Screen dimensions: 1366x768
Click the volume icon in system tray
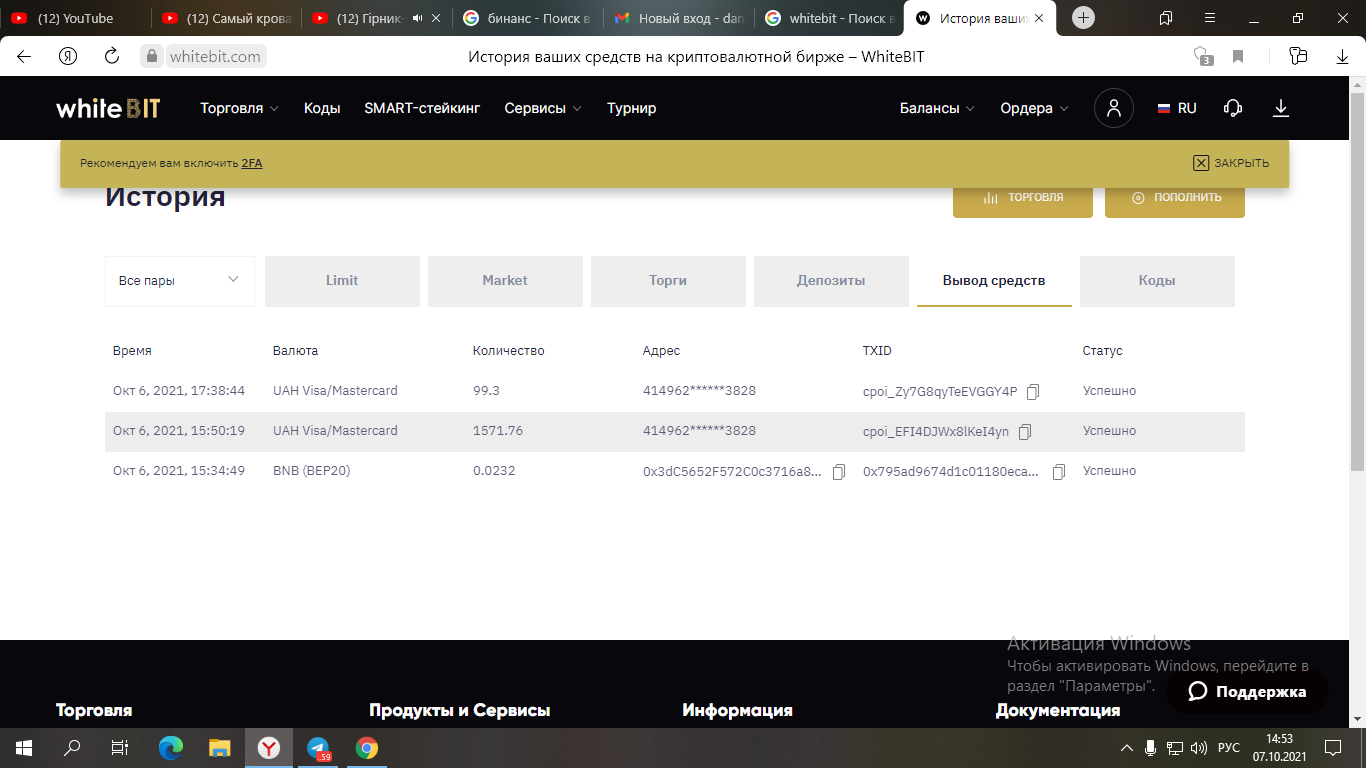[x=1199, y=748]
